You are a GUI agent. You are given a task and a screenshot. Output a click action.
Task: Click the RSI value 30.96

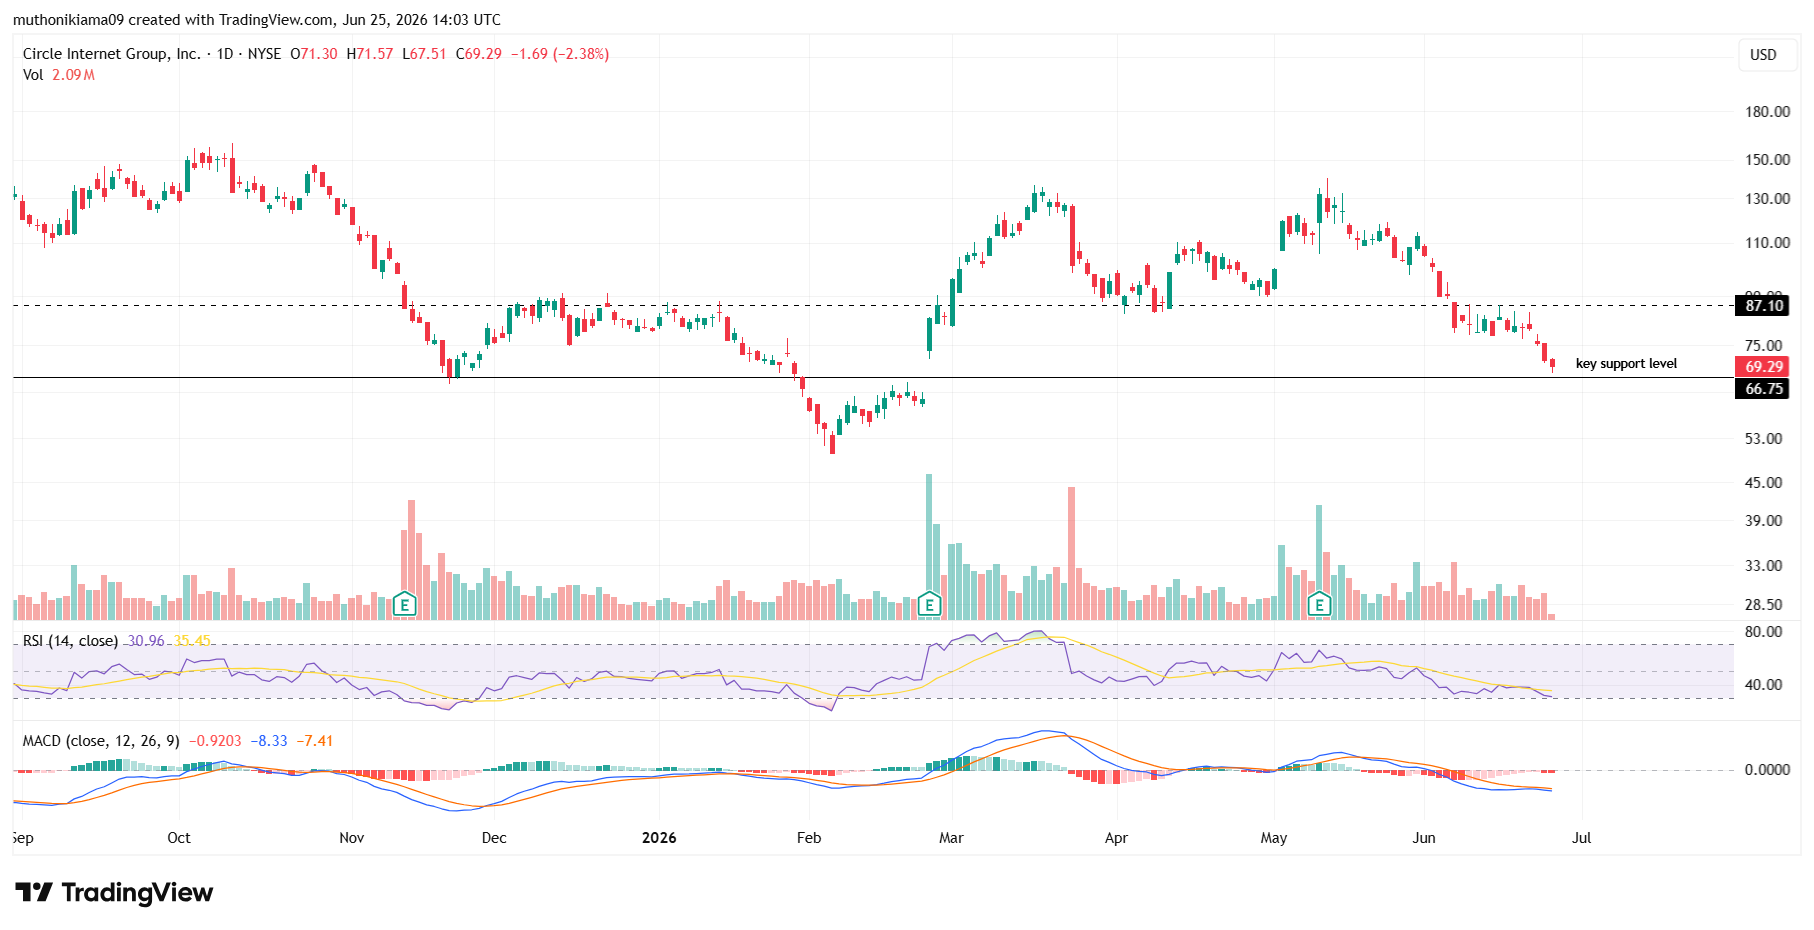(146, 640)
